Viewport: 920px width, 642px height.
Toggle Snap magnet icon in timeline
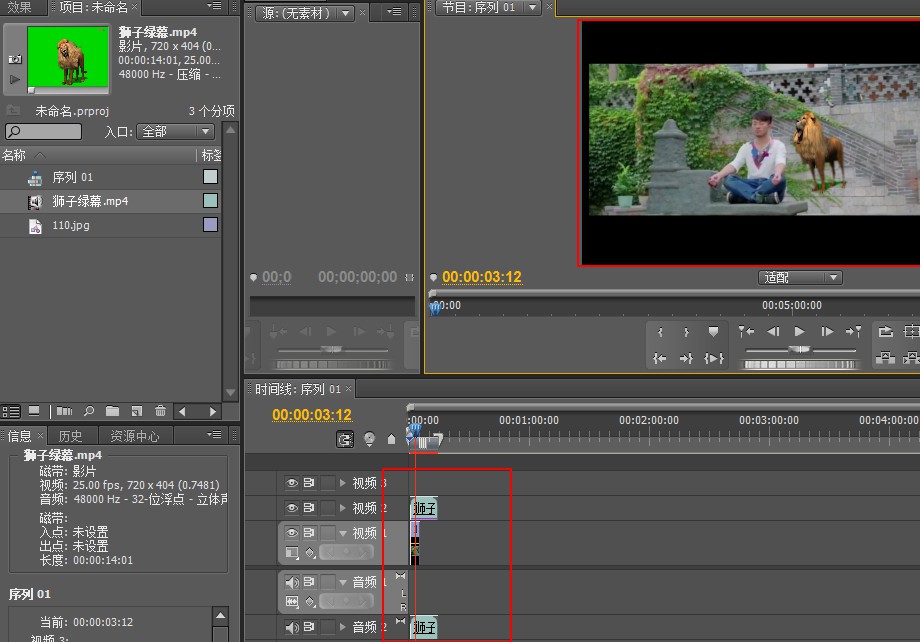click(345, 439)
